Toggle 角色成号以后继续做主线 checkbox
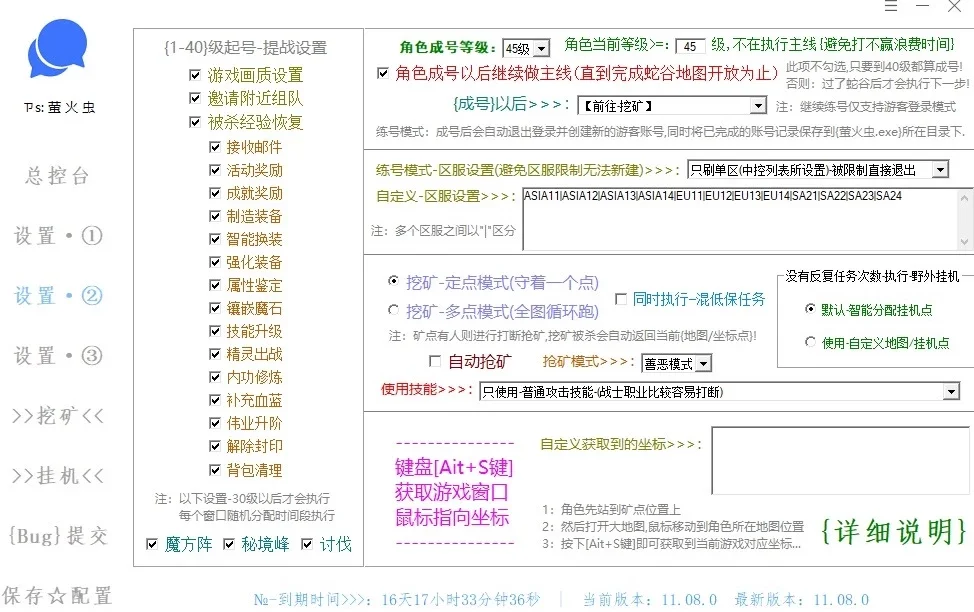This screenshot has width=974, height=612. pos(383,73)
